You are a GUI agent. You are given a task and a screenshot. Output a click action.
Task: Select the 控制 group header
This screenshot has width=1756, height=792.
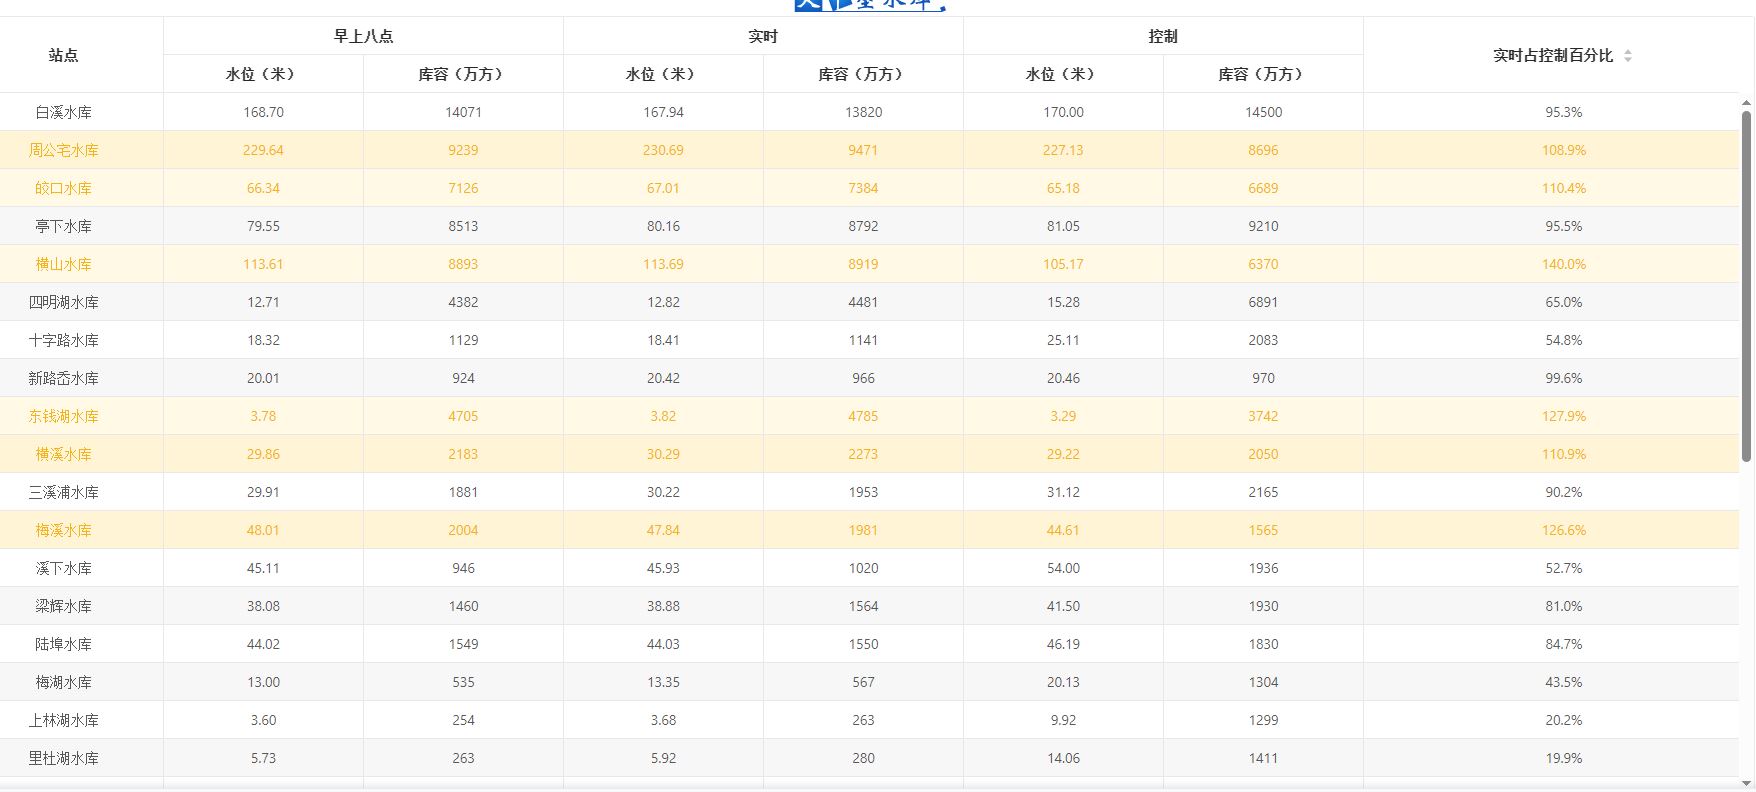1163,36
